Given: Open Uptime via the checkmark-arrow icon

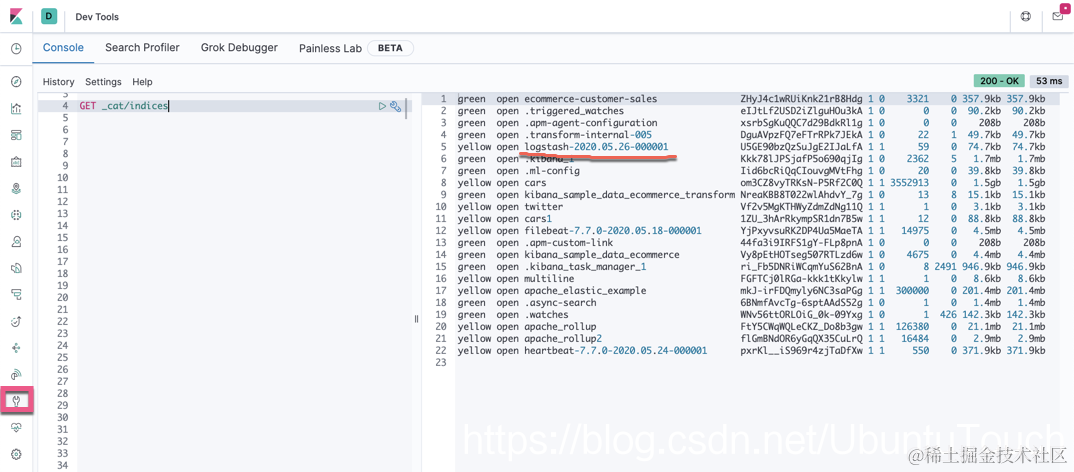Looking at the screenshot, I should (x=16, y=321).
